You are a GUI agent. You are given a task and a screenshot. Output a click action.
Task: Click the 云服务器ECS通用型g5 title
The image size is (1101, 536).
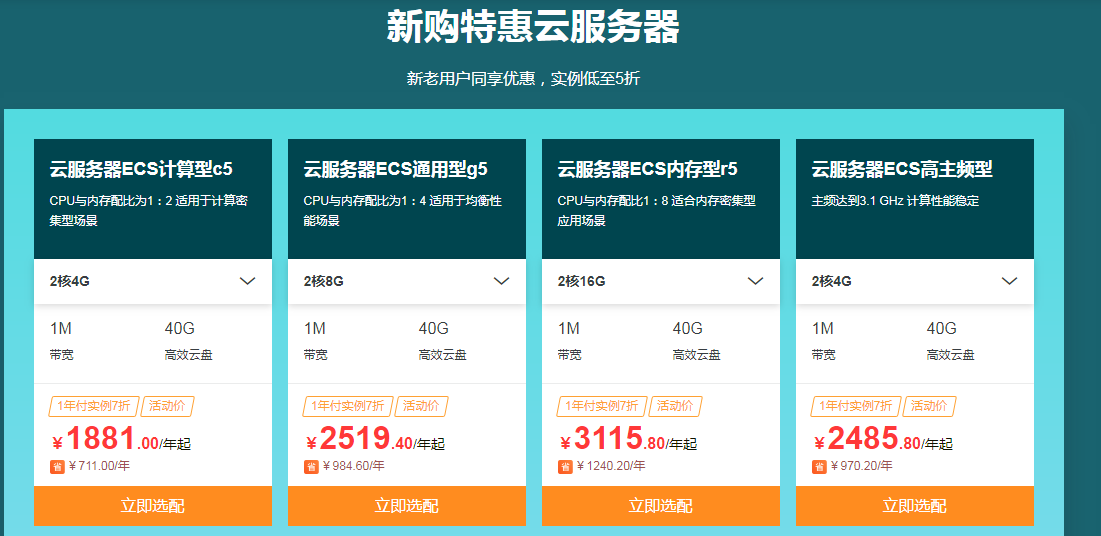click(396, 169)
